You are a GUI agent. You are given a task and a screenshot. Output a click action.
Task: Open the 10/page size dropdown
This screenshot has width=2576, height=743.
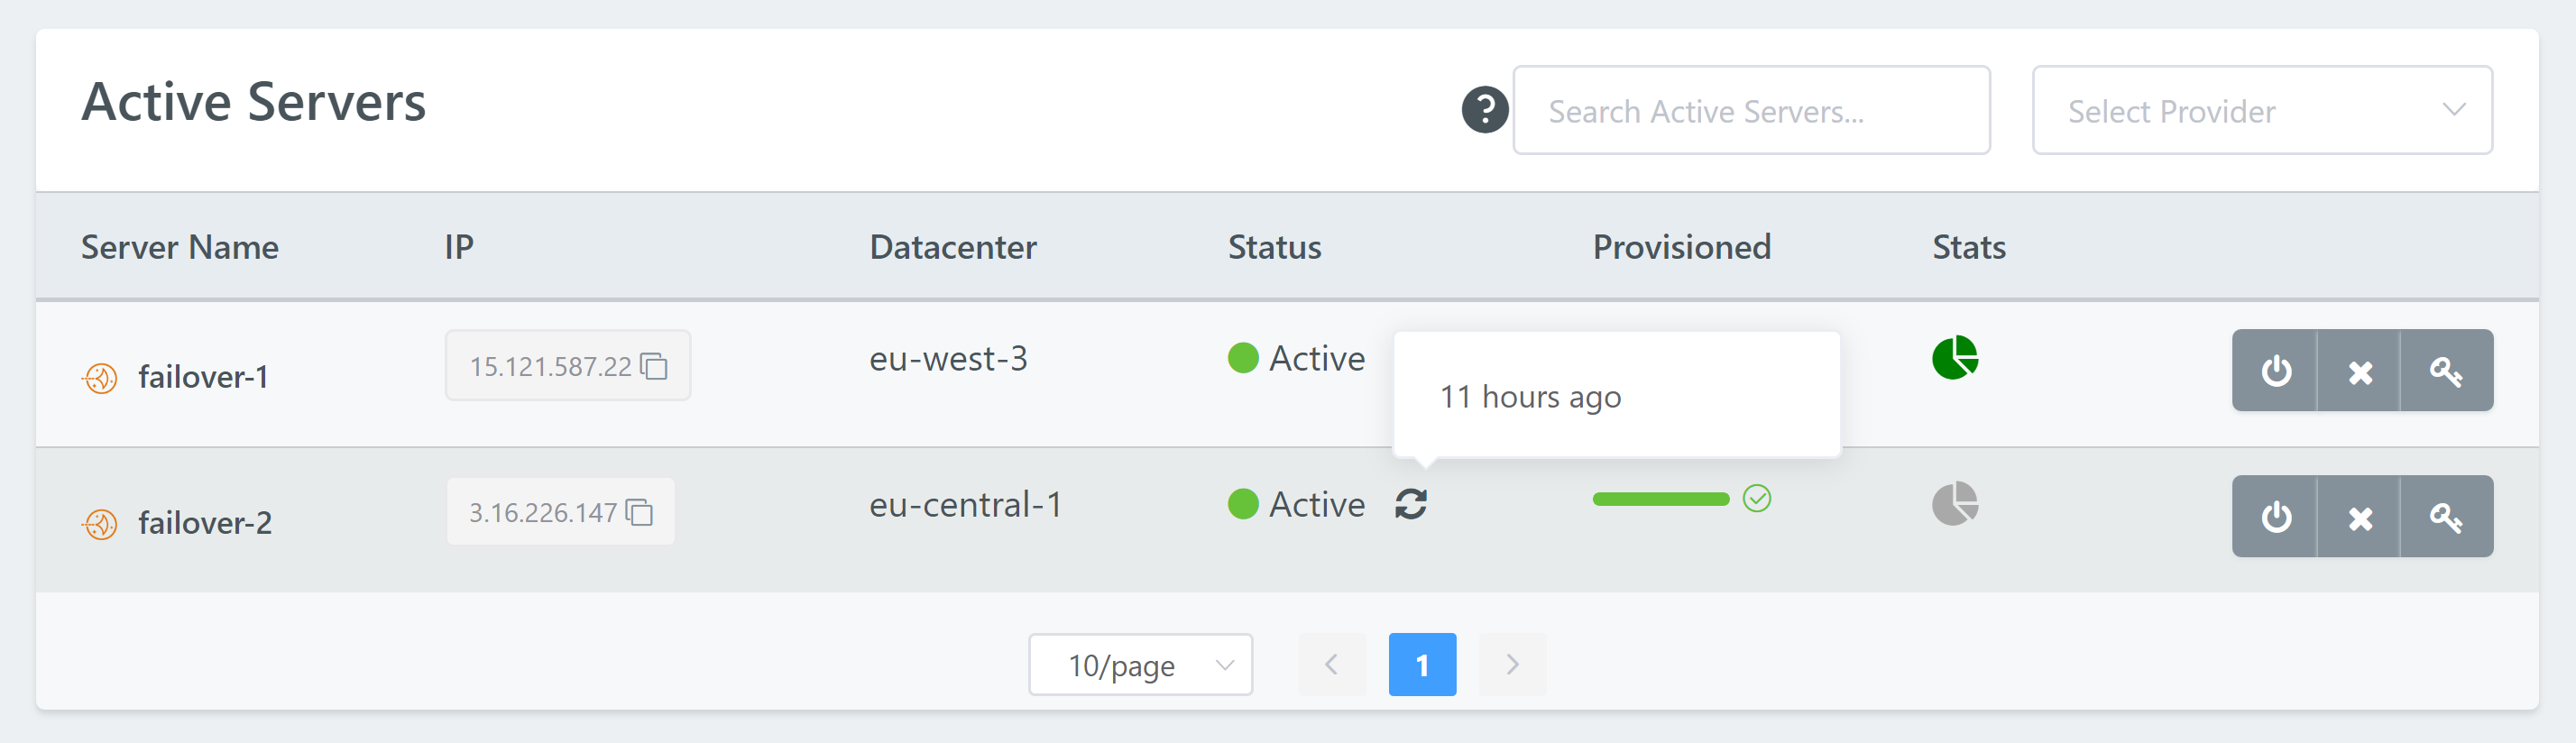tap(1140, 664)
